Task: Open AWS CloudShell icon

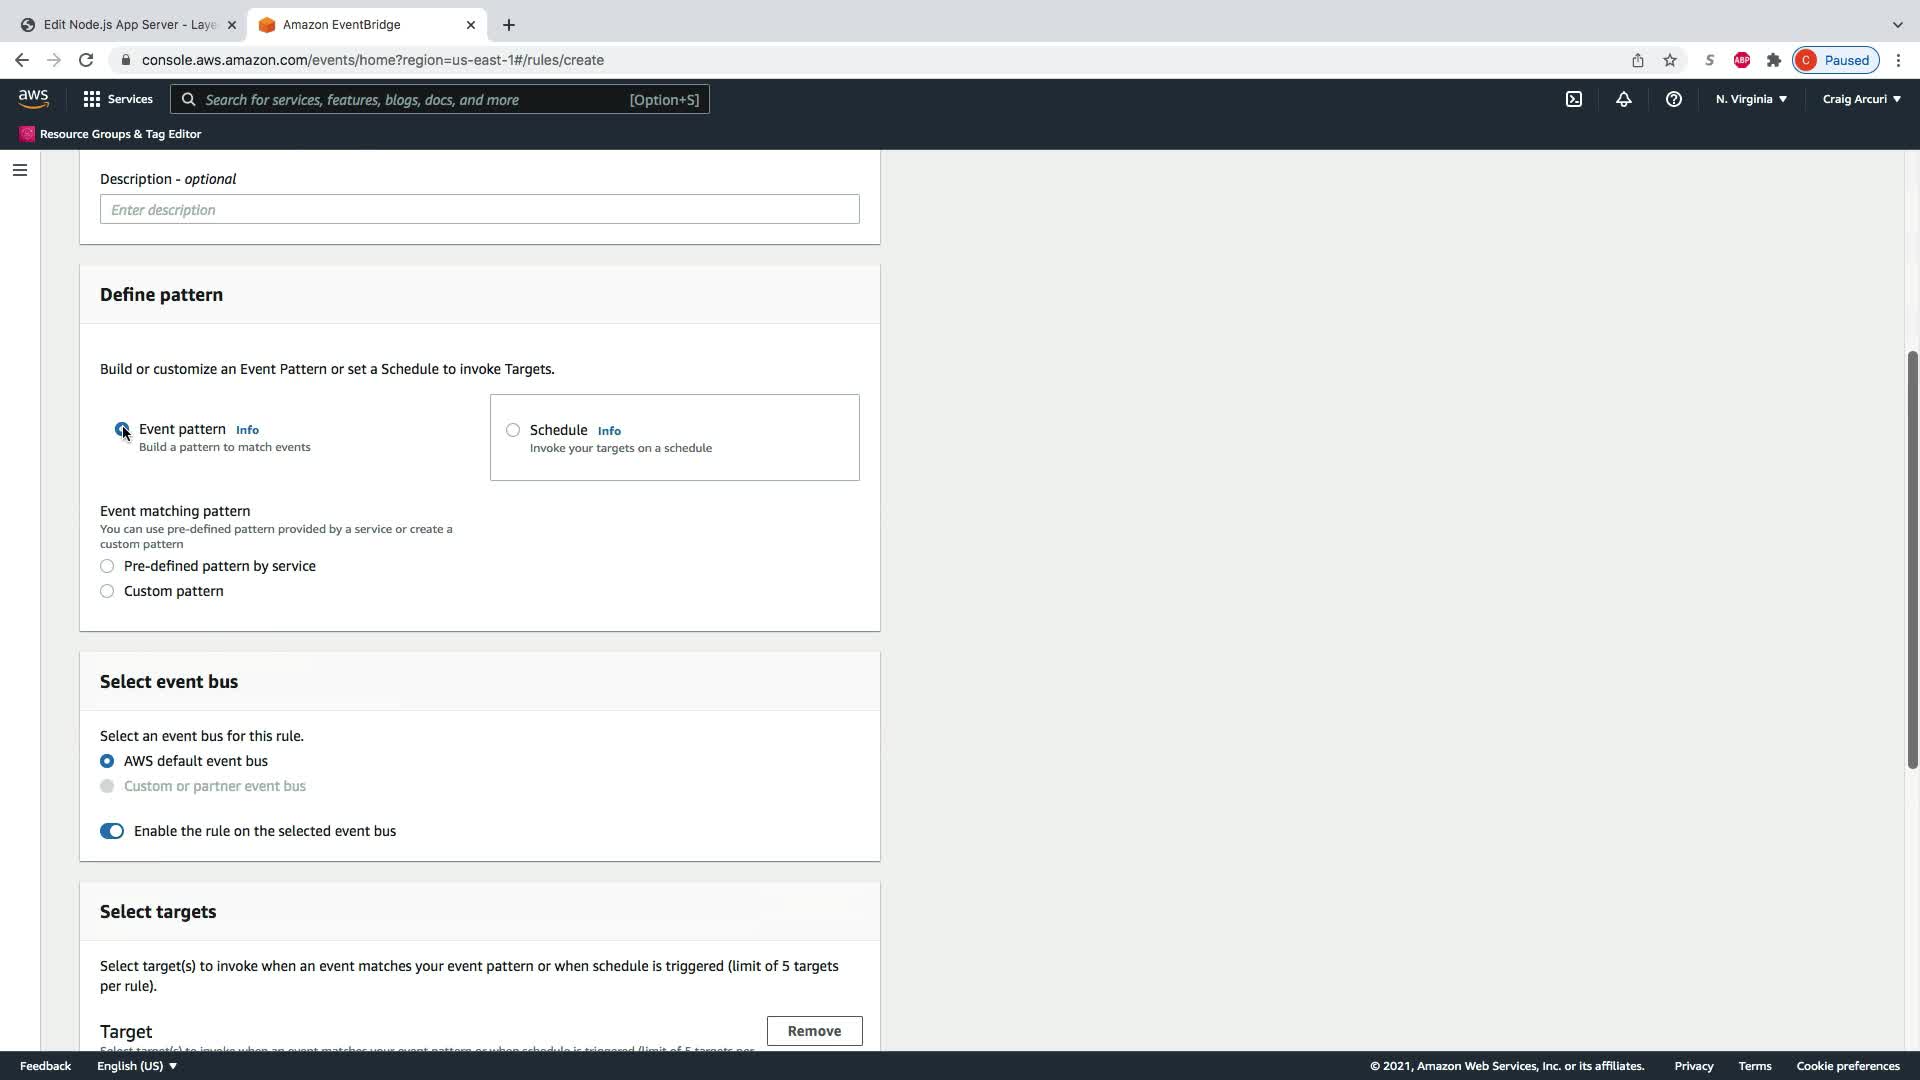Action: coord(1574,99)
